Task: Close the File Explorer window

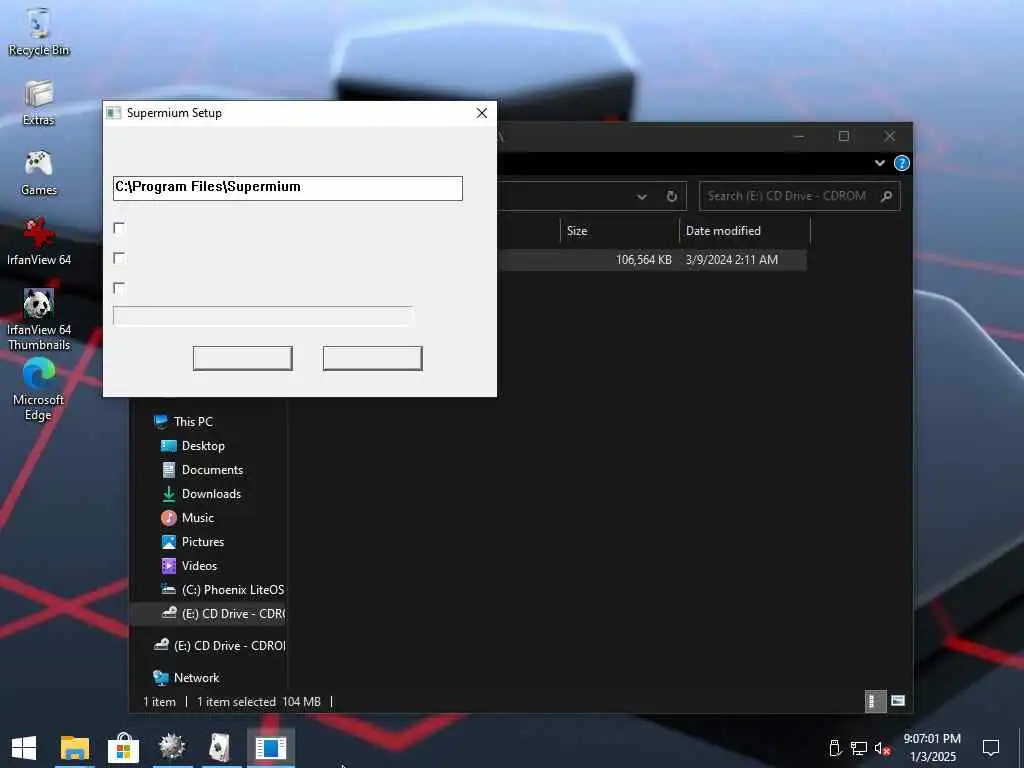Action: (x=889, y=136)
